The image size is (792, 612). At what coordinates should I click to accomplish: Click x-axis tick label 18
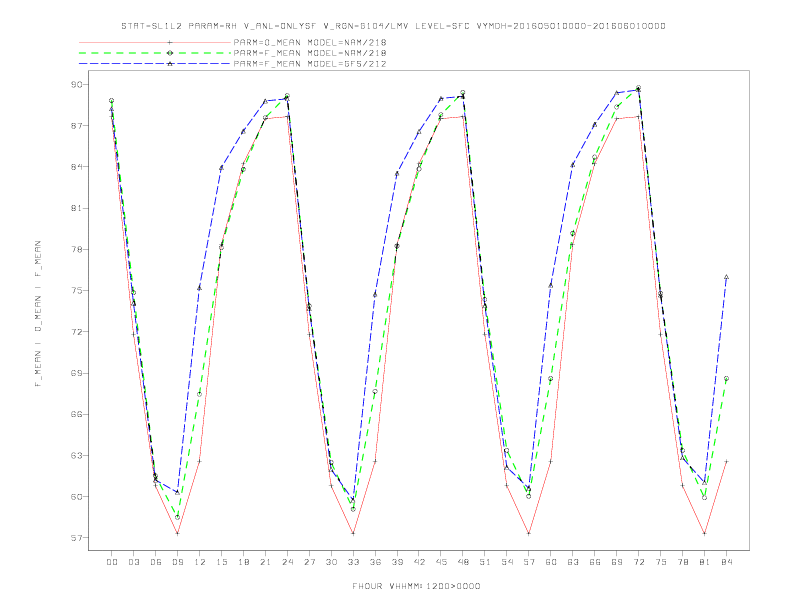point(243,562)
